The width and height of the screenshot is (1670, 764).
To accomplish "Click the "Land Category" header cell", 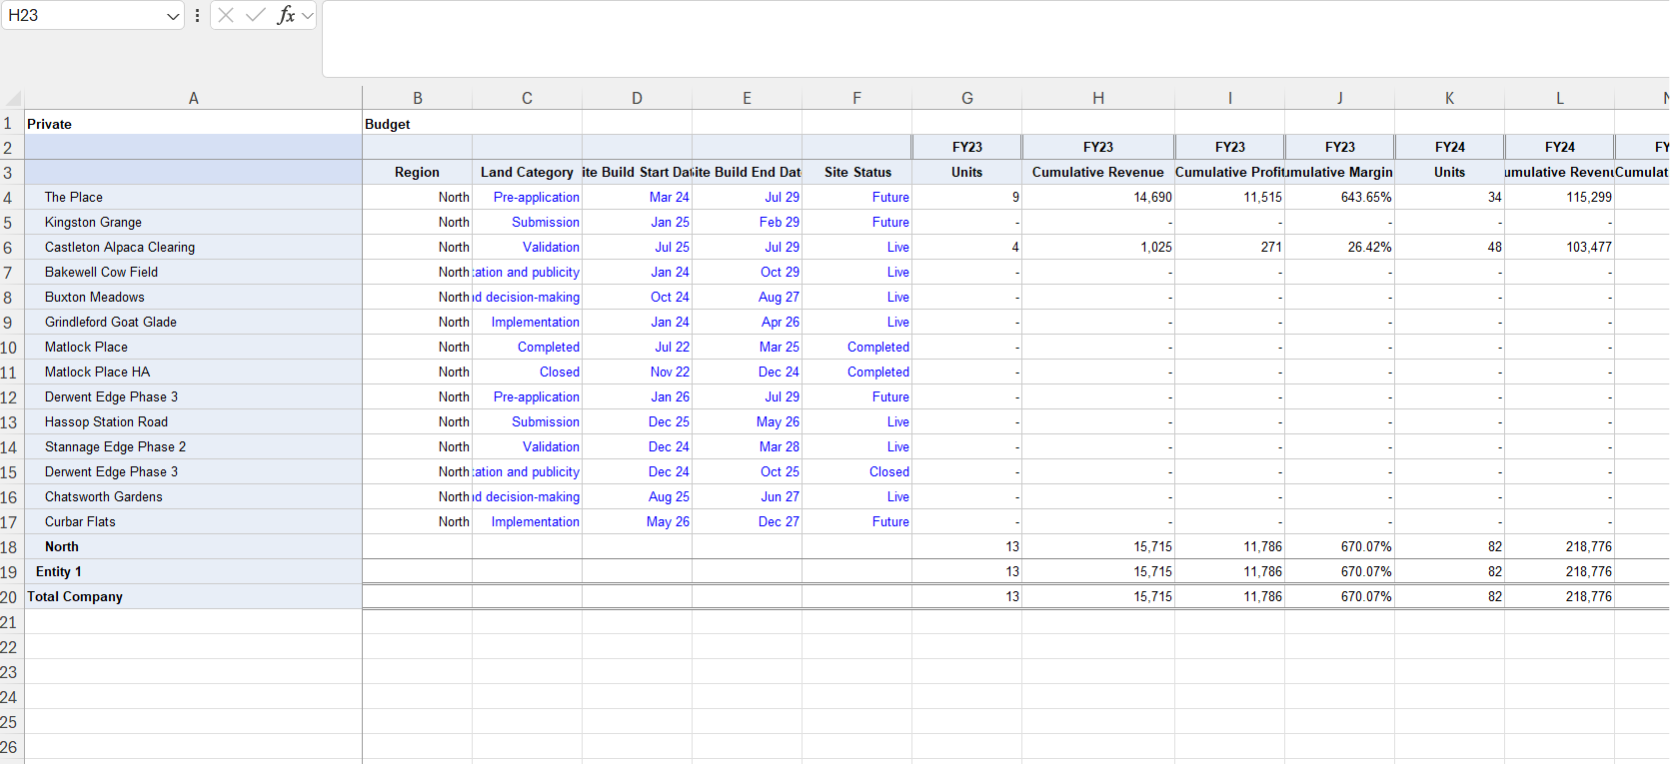I will (x=527, y=172).
